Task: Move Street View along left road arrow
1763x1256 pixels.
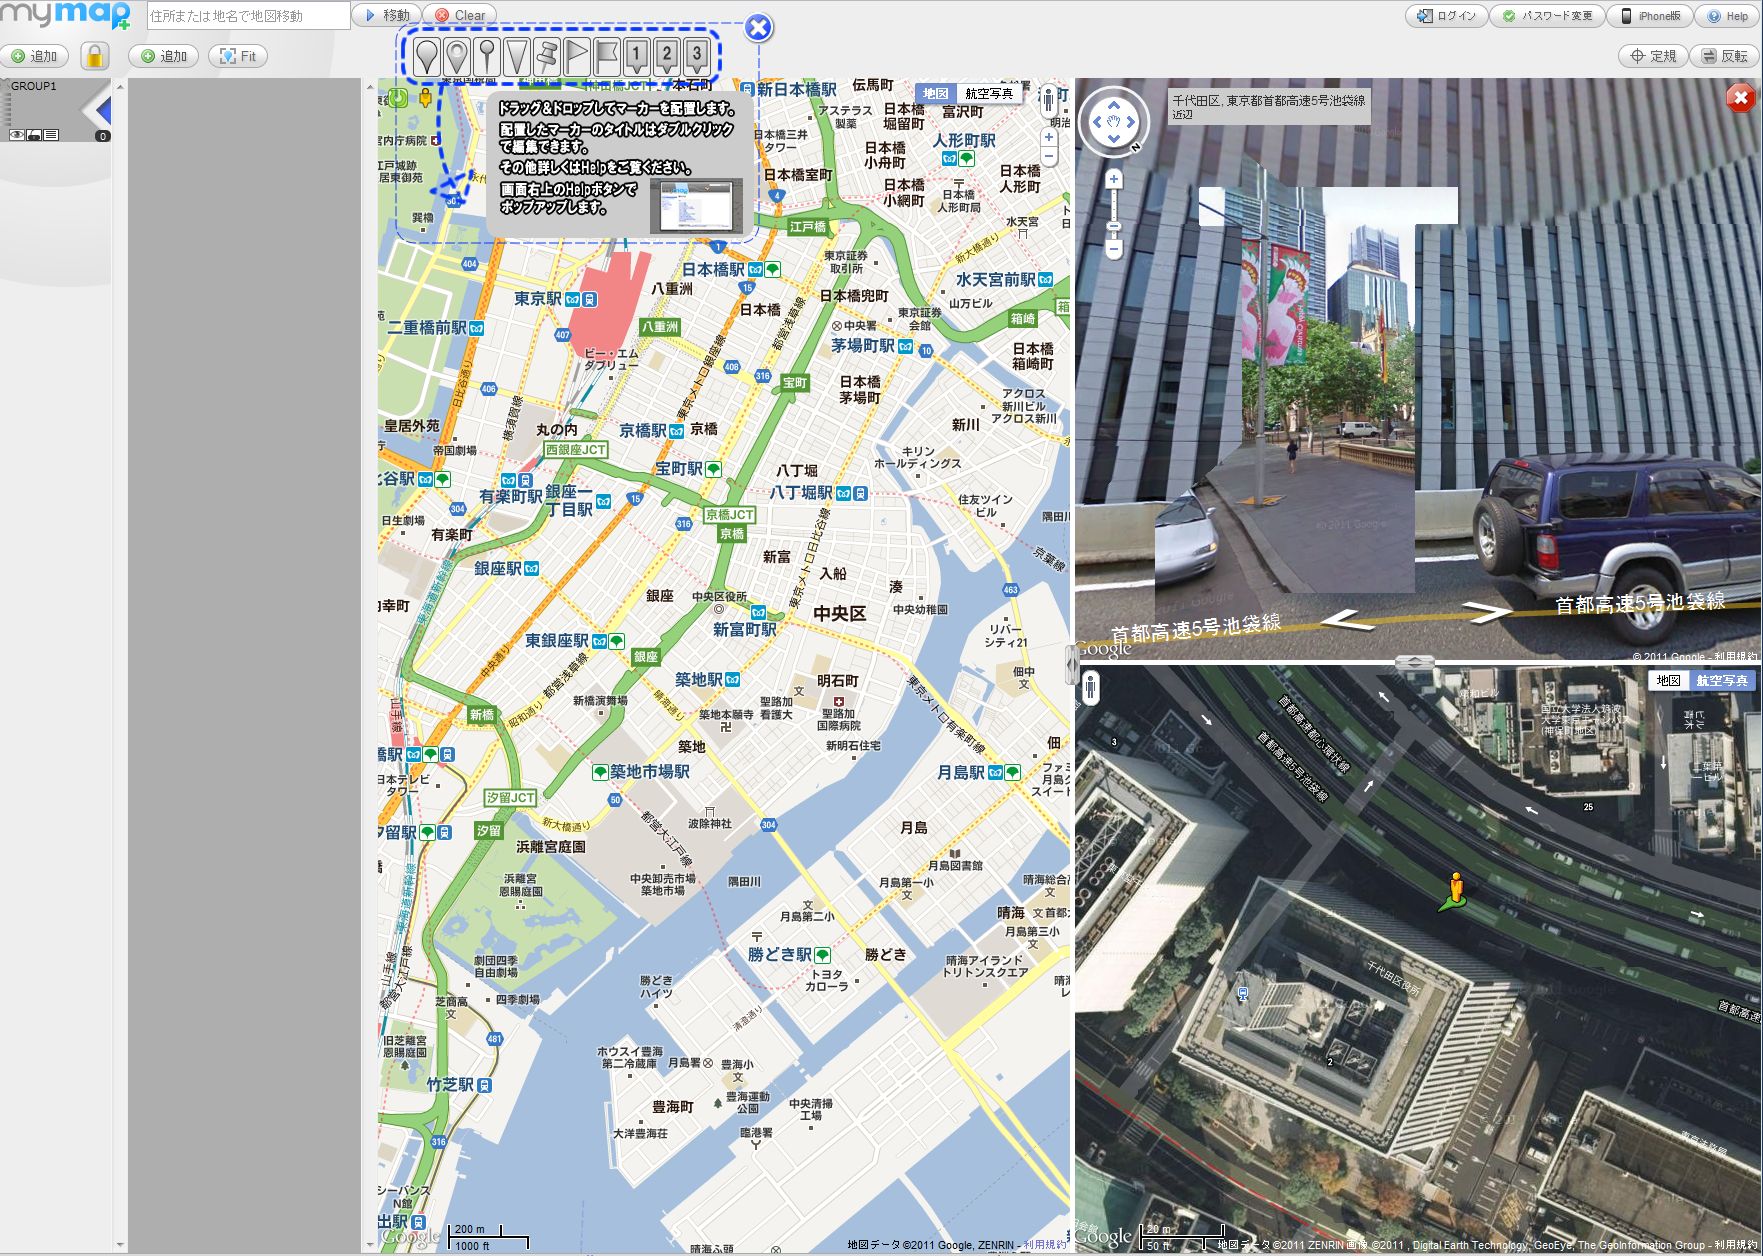Action: (x=1348, y=620)
